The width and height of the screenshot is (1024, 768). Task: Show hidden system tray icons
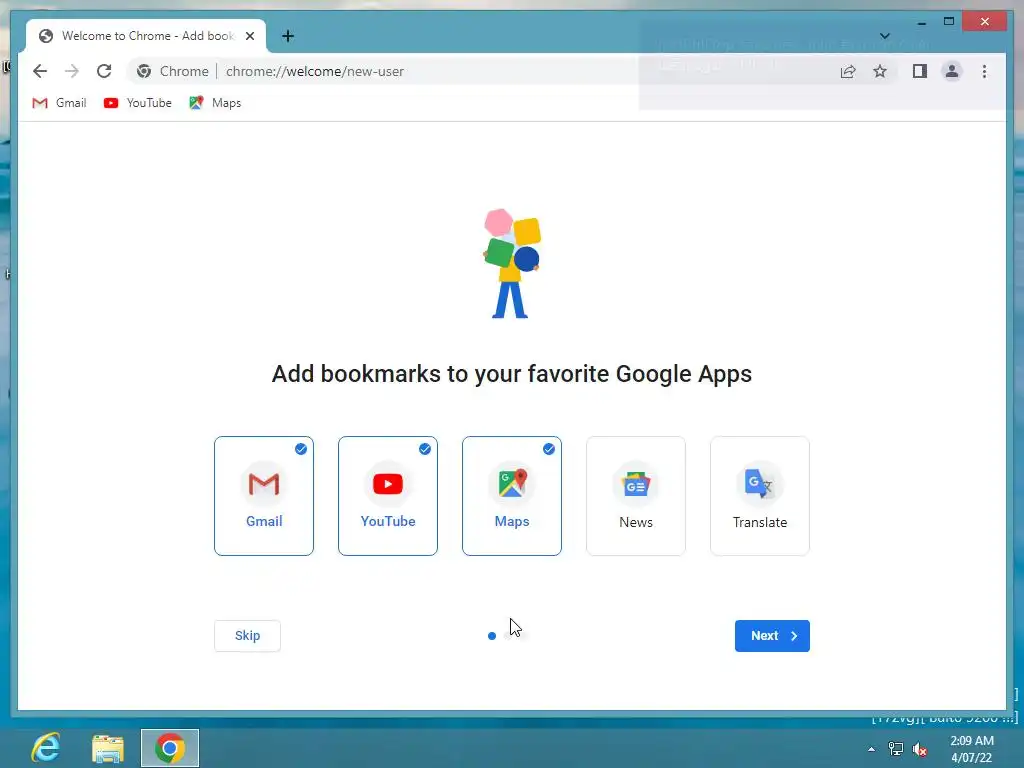point(871,749)
